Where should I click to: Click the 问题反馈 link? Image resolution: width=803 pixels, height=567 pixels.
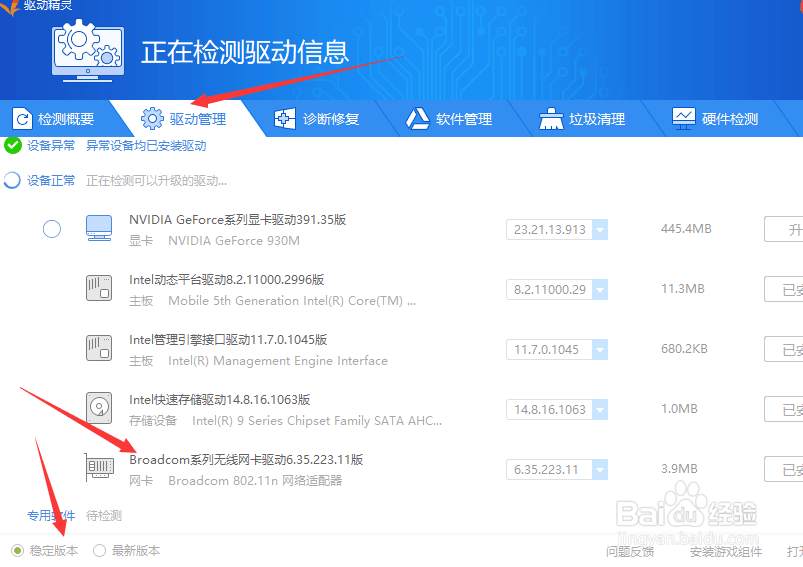pyautogui.click(x=630, y=552)
